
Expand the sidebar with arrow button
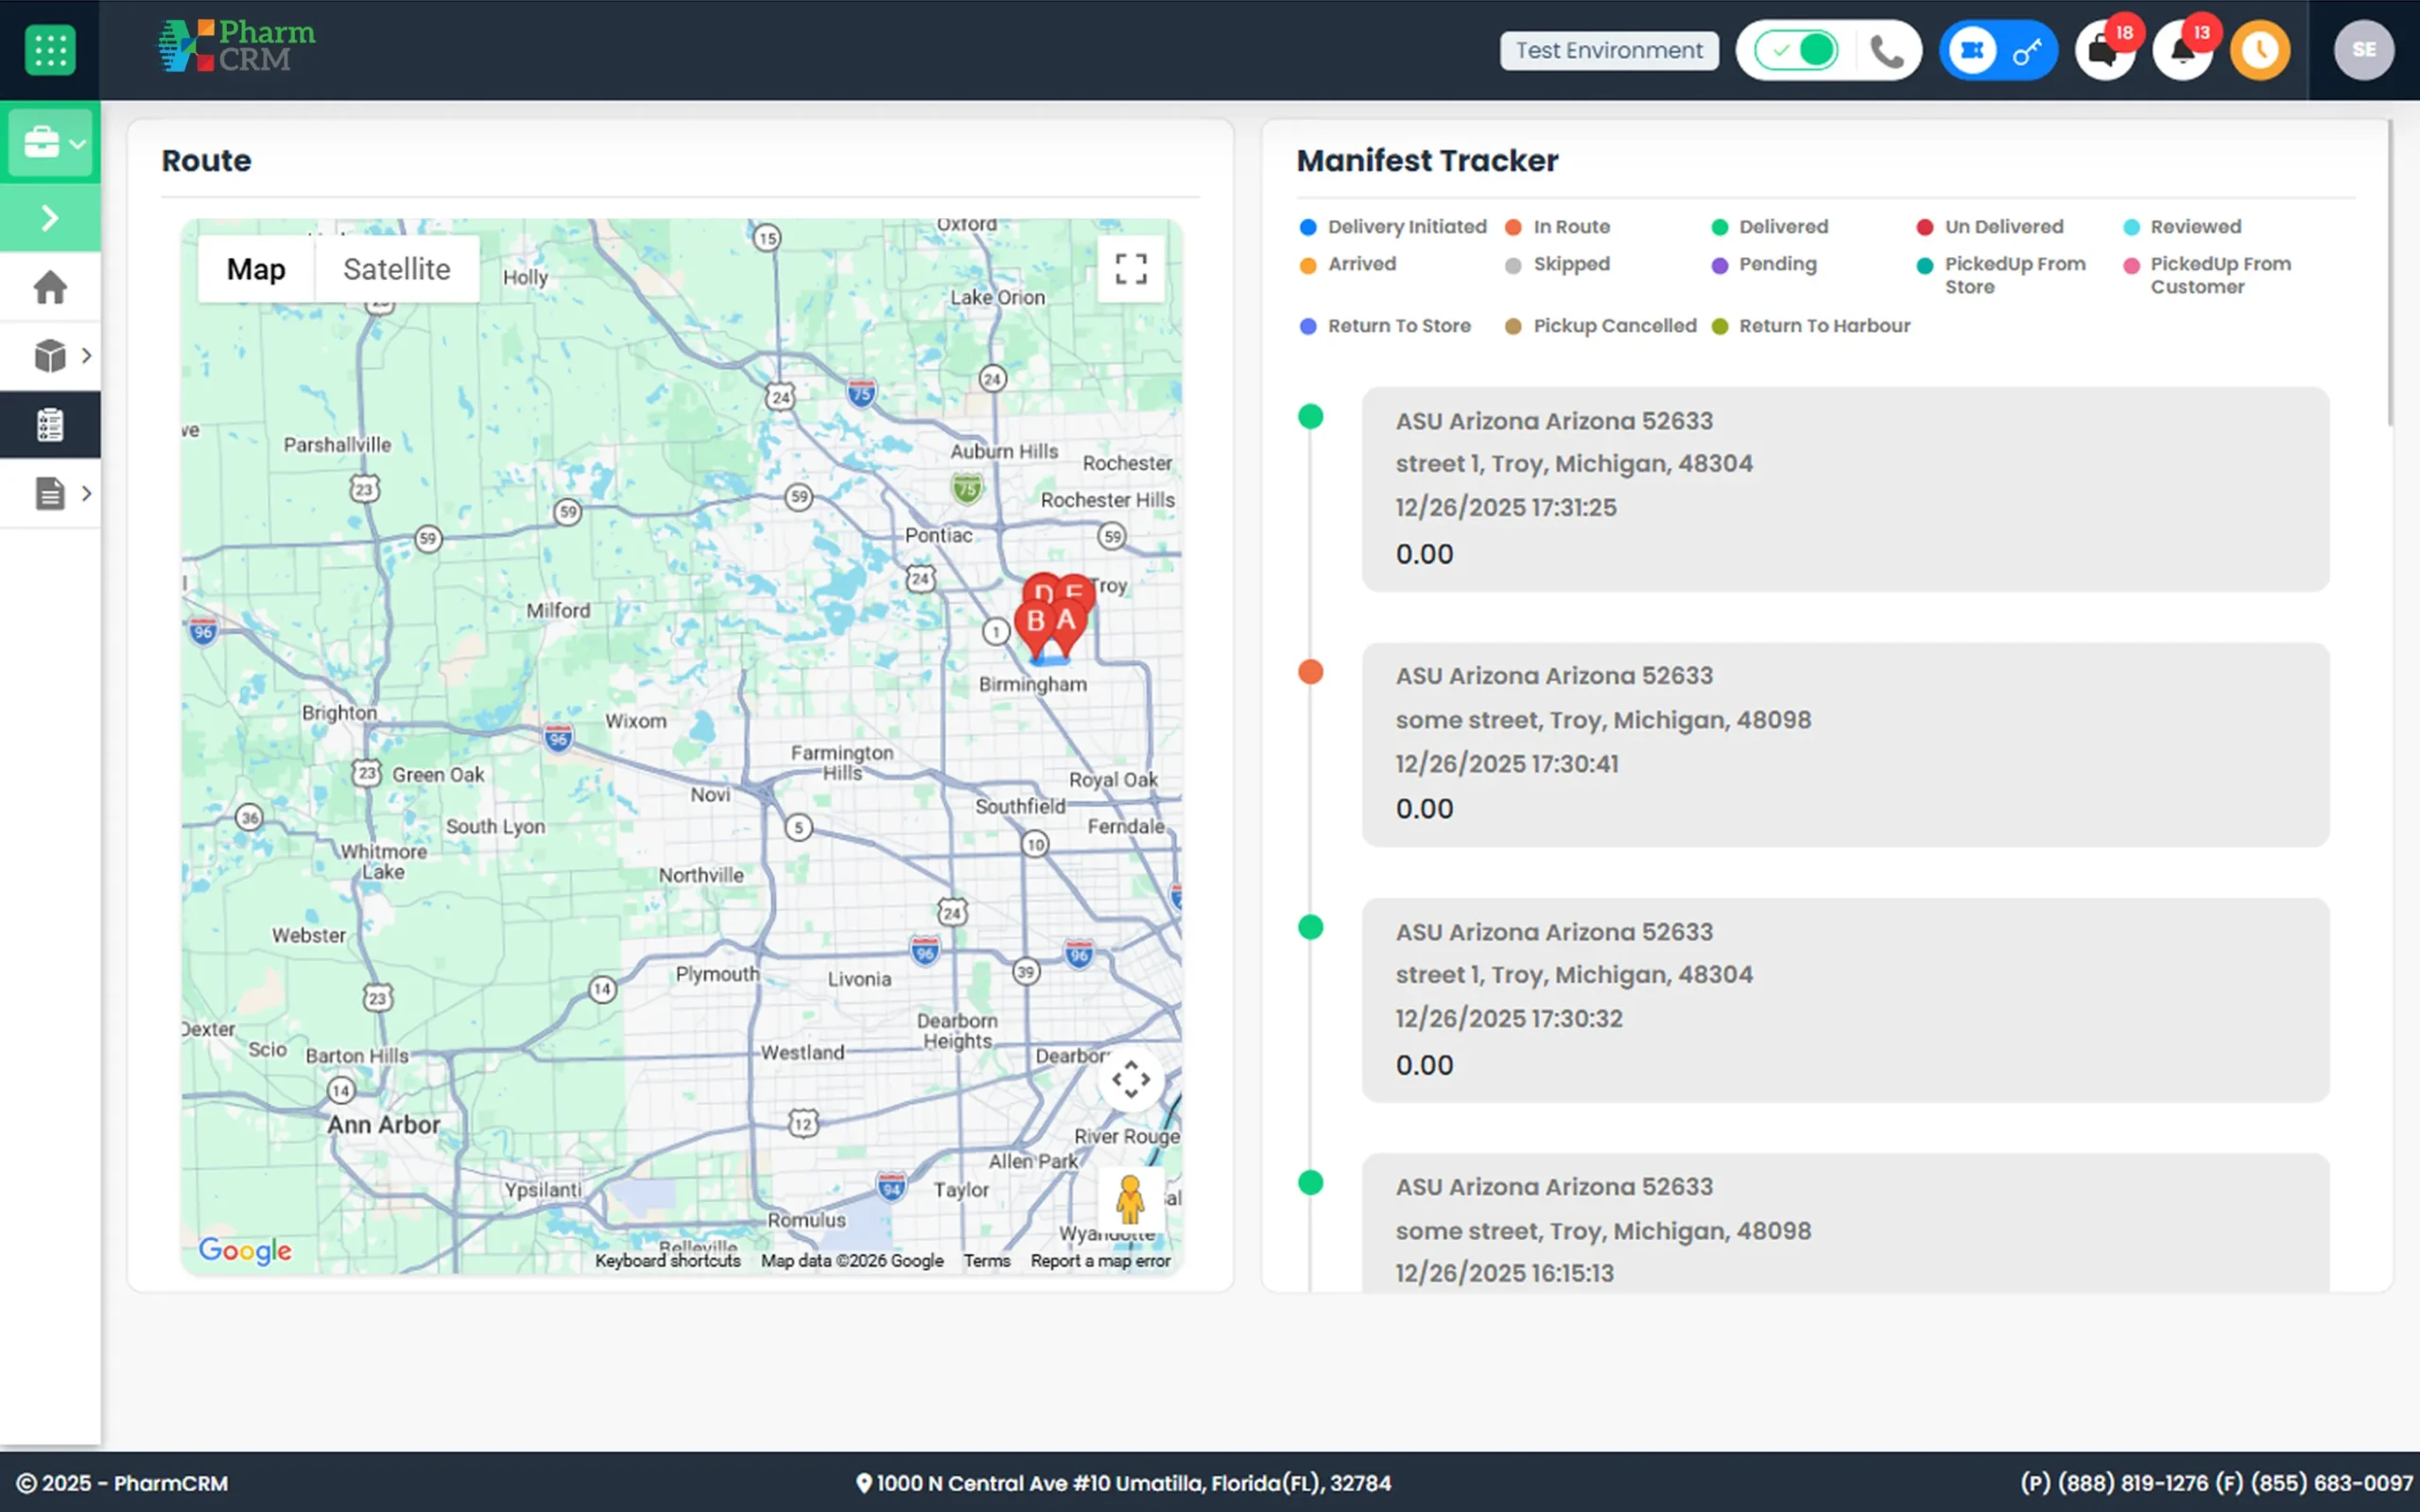click(x=50, y=218)
